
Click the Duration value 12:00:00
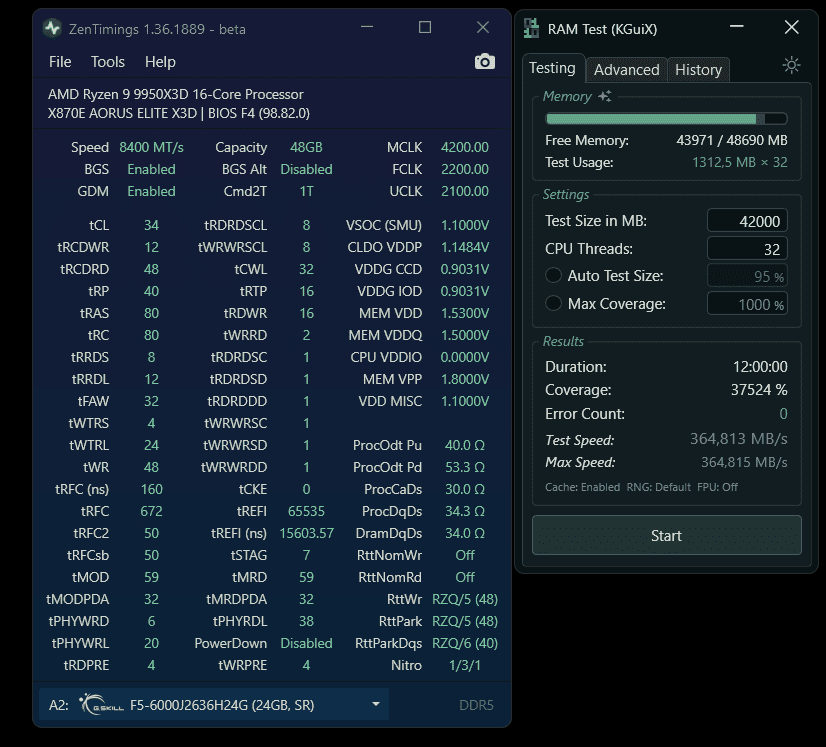coord(760,367)
